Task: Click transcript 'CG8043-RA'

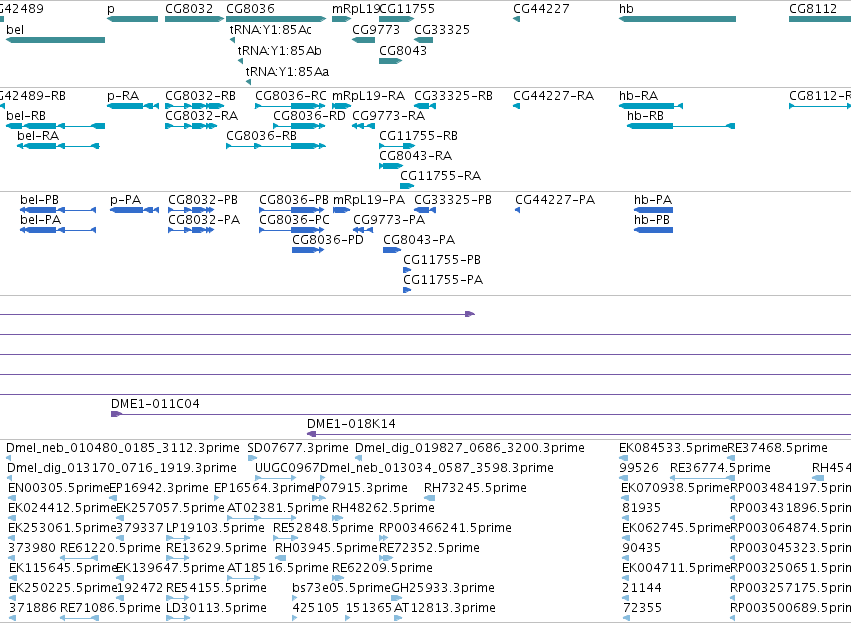Action: (415, 156)
